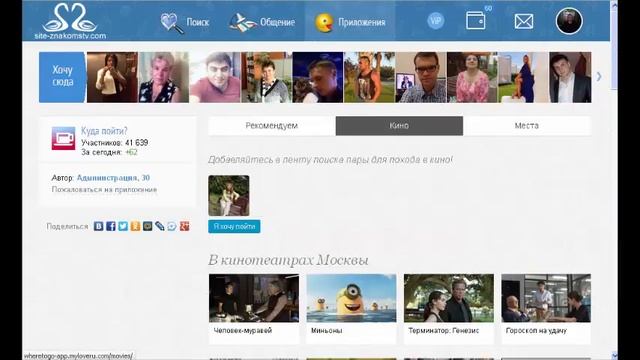Open the envelope messages icon
This screenshot has height=360, width=640.
pos(524,21)
